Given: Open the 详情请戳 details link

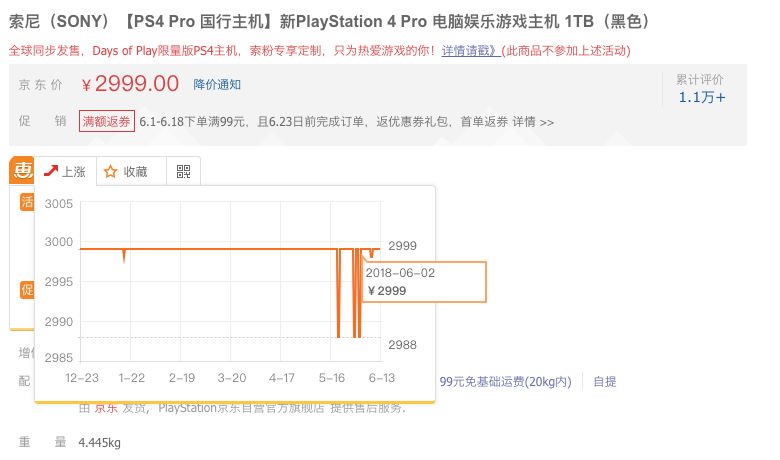Looking at the screenshot, I should click(x=470, y=50).
